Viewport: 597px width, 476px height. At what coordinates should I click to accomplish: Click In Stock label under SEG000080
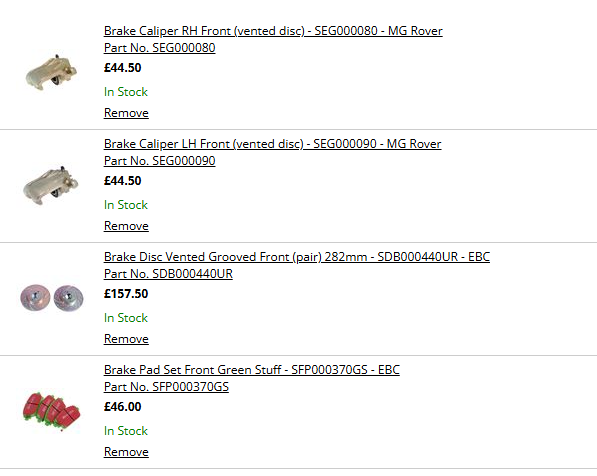(x=126, y=92)
